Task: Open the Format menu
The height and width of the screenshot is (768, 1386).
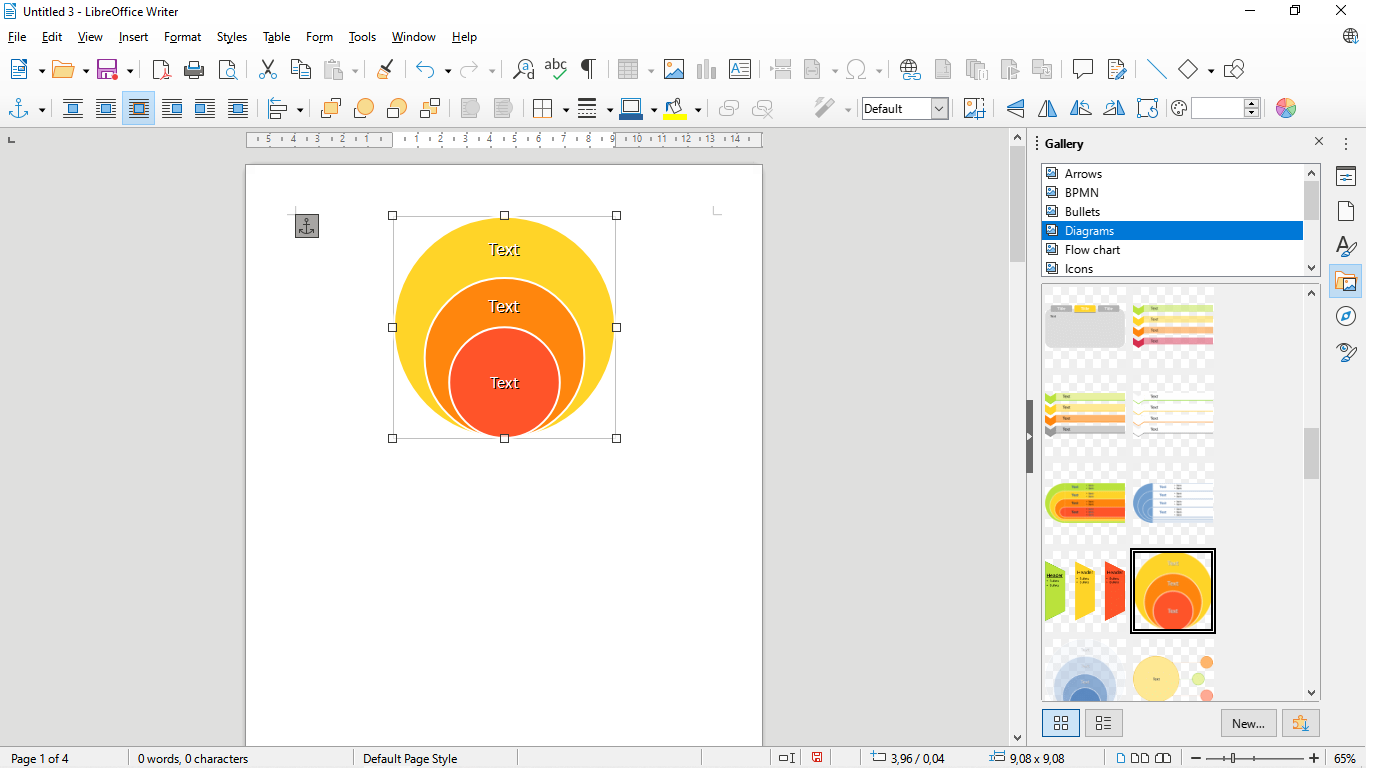Action: (x=183, y=37)
